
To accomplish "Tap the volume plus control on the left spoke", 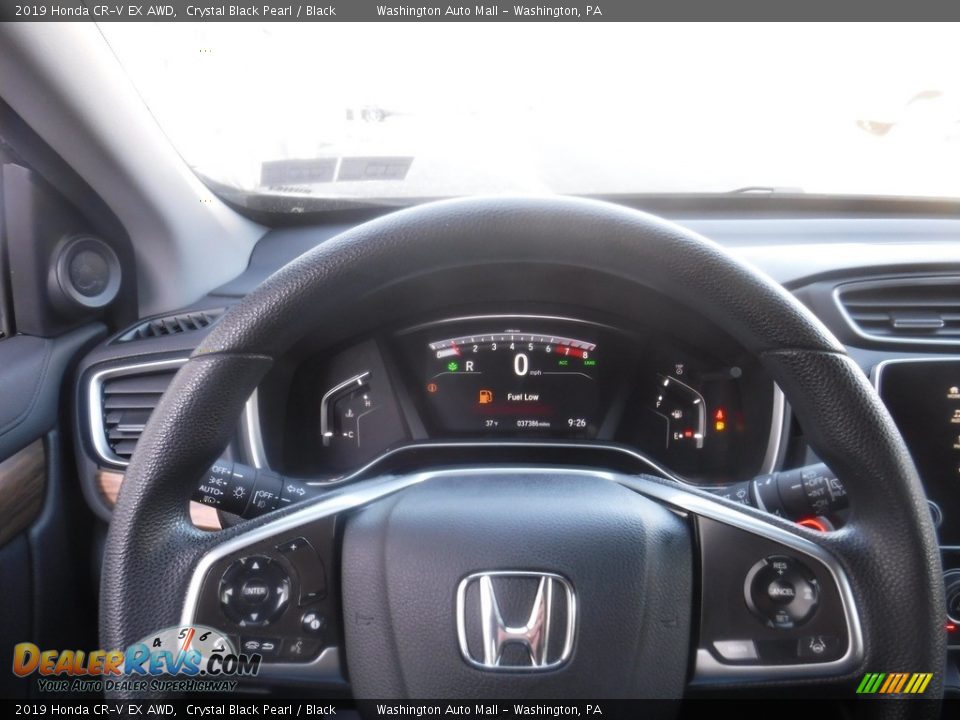I will pyautogui.click(x=292, y=547).
